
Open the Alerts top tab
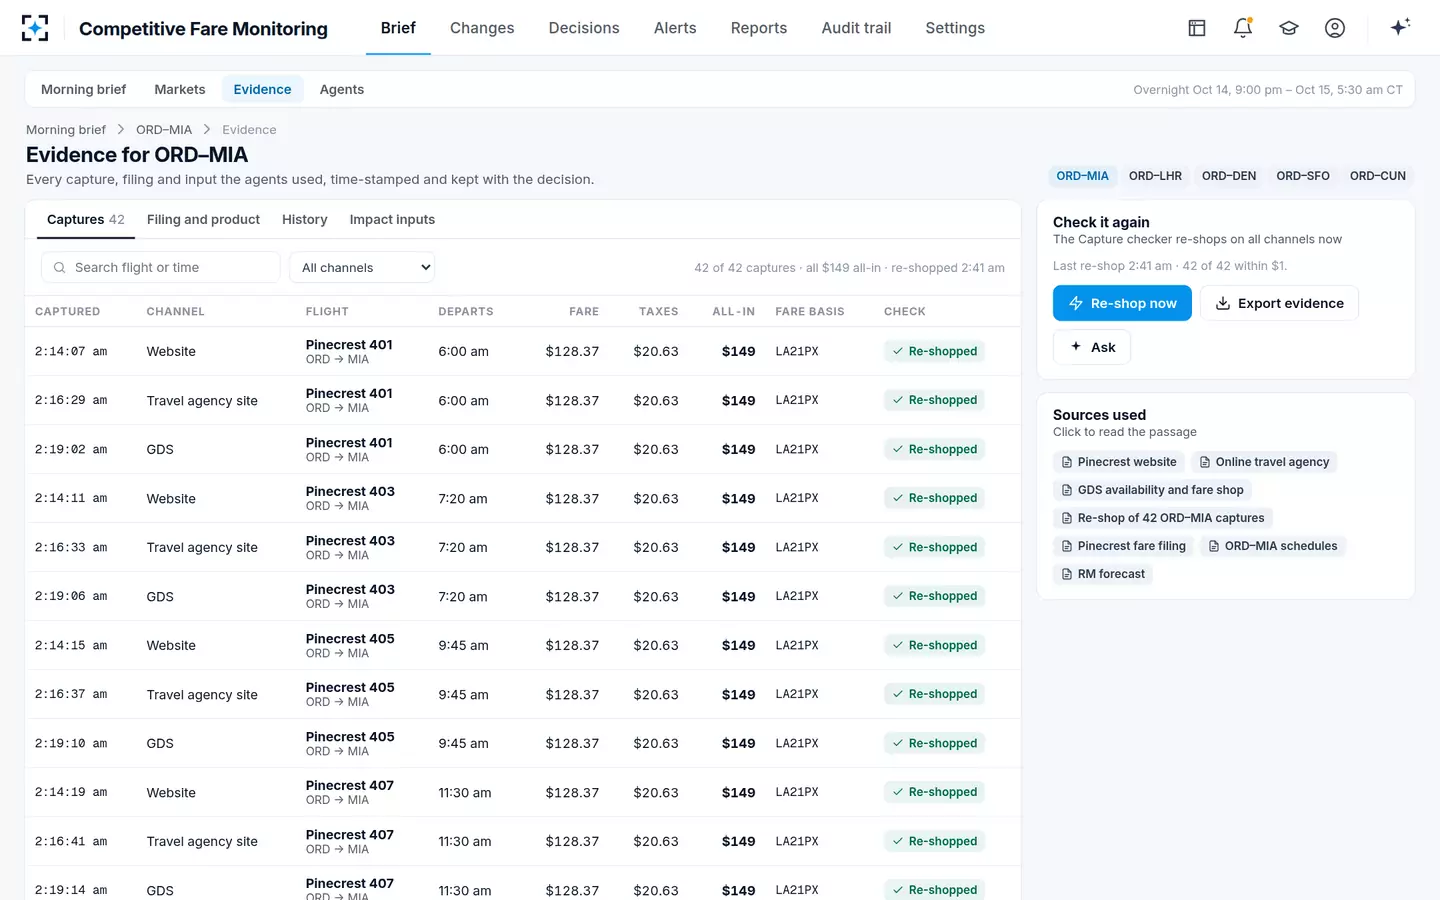tap(675, 28)
